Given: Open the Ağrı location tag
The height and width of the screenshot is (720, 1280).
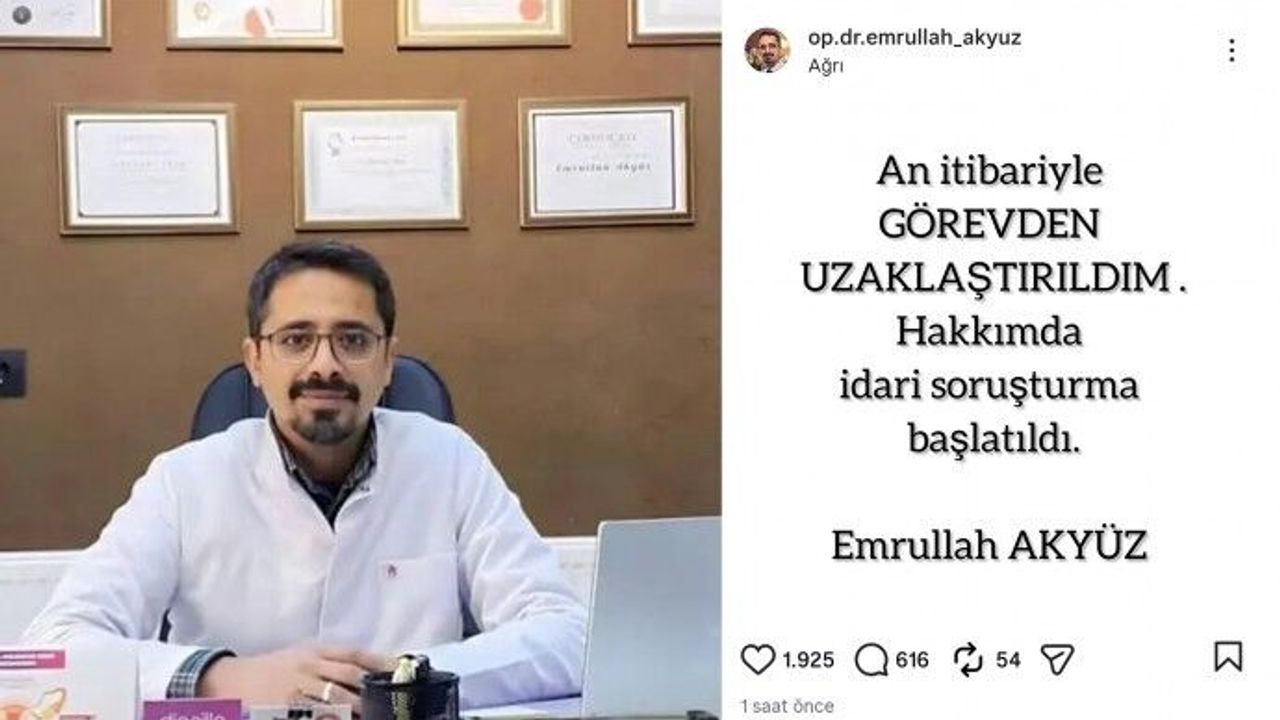Looking at the screenshot, I should click(x=825, y=66).
